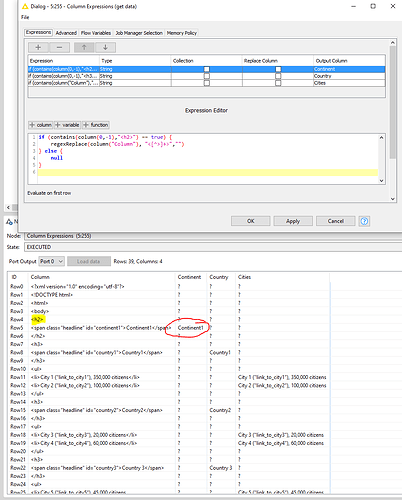Click the Apply button
Viewport: 402px width, 500px height.
coord(293,221)
